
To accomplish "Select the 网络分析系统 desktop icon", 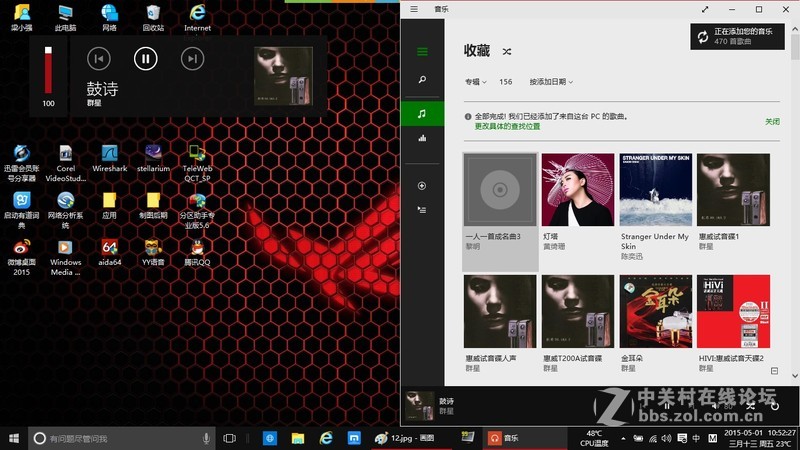I will 65,210.
